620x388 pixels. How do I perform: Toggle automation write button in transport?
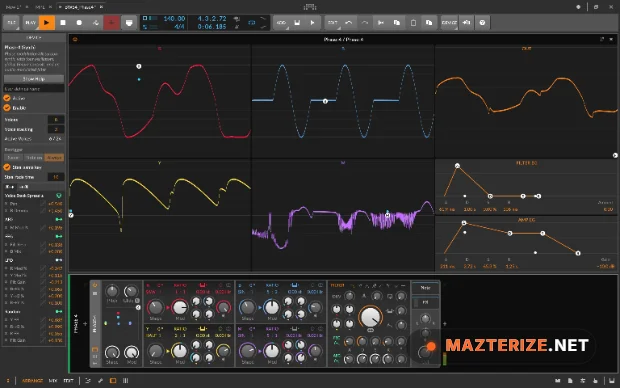tap(95, 23)
